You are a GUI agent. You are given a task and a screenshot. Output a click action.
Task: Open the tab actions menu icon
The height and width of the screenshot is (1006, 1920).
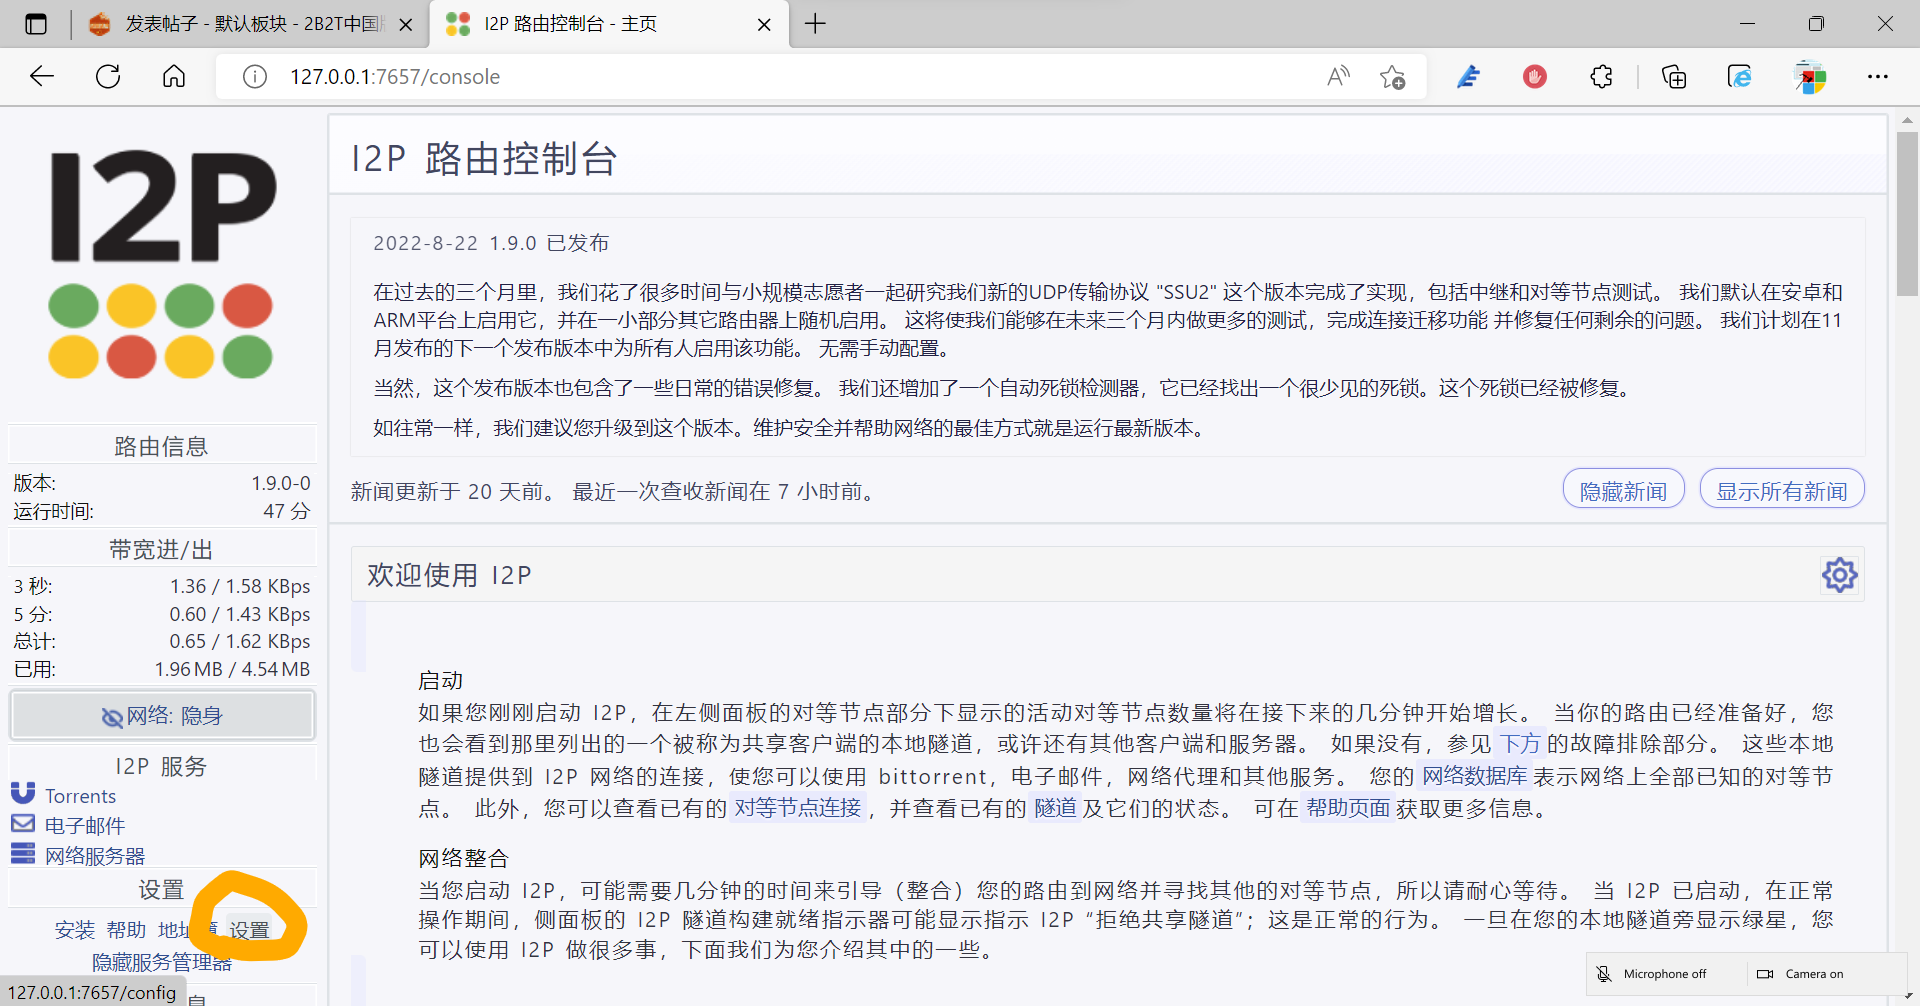tap(36, 24)
